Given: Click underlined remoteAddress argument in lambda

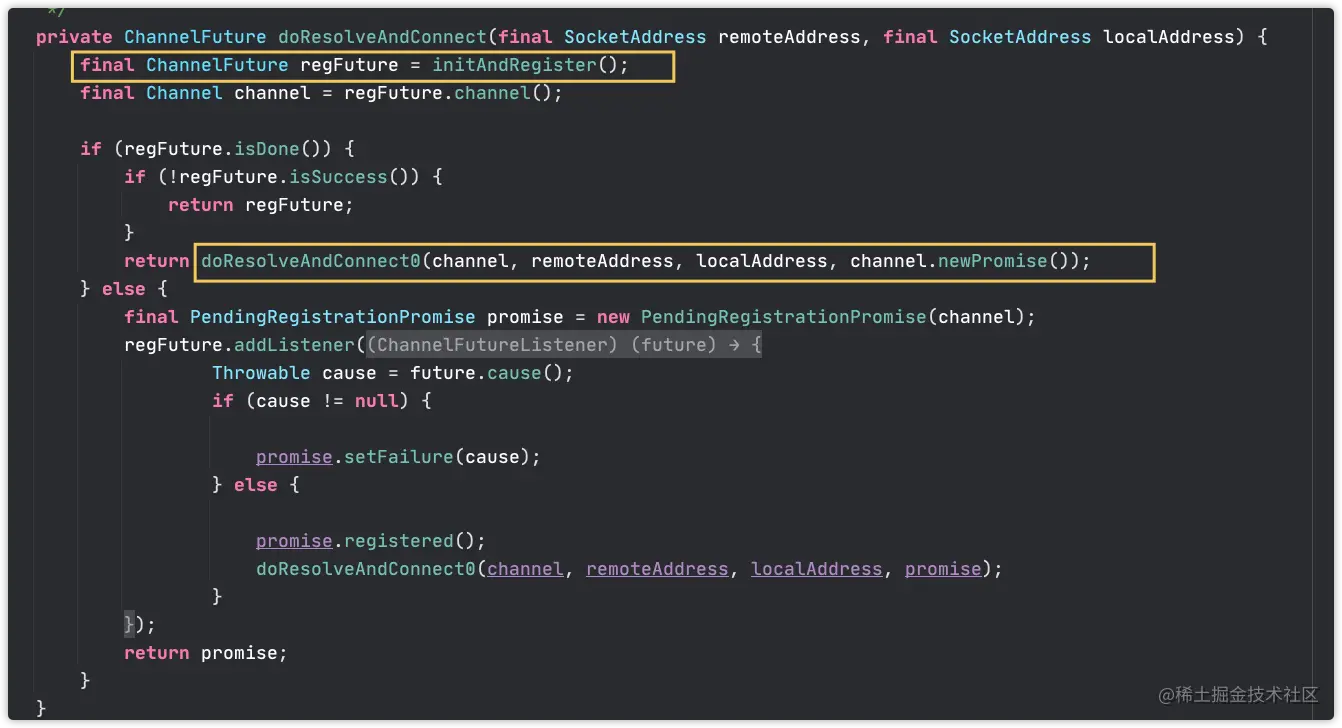Looking at the screenshot, I should [657, 569].
